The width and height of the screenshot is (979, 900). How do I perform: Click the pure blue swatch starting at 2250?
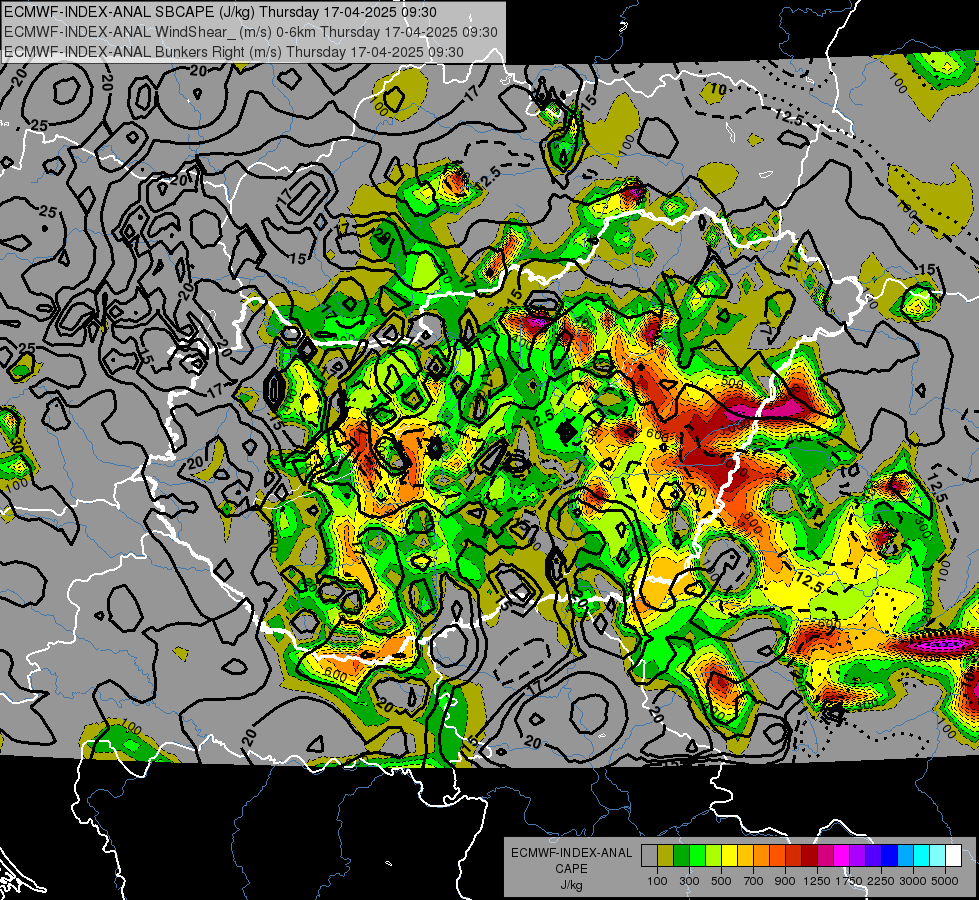890,855
